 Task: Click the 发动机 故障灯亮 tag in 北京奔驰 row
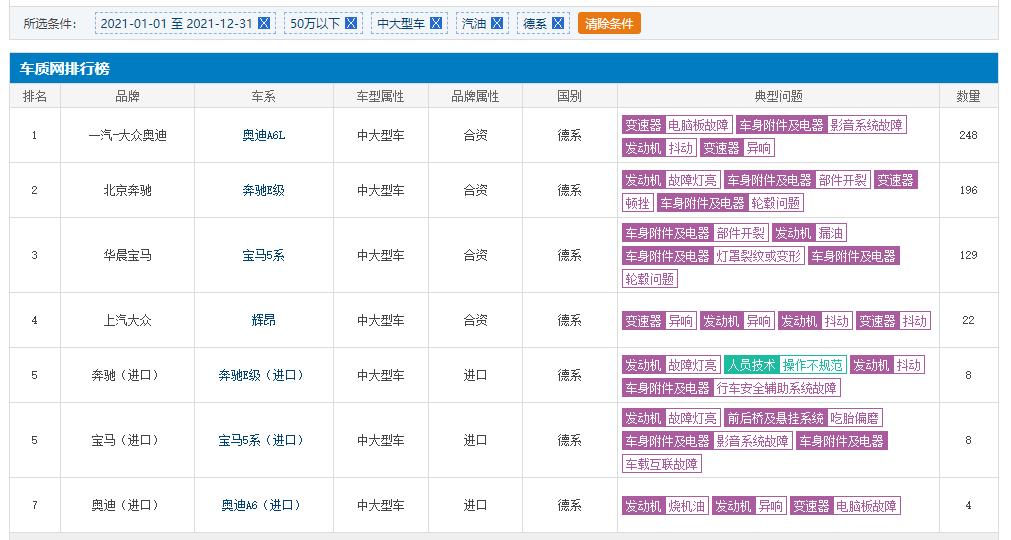pos(671,180)
